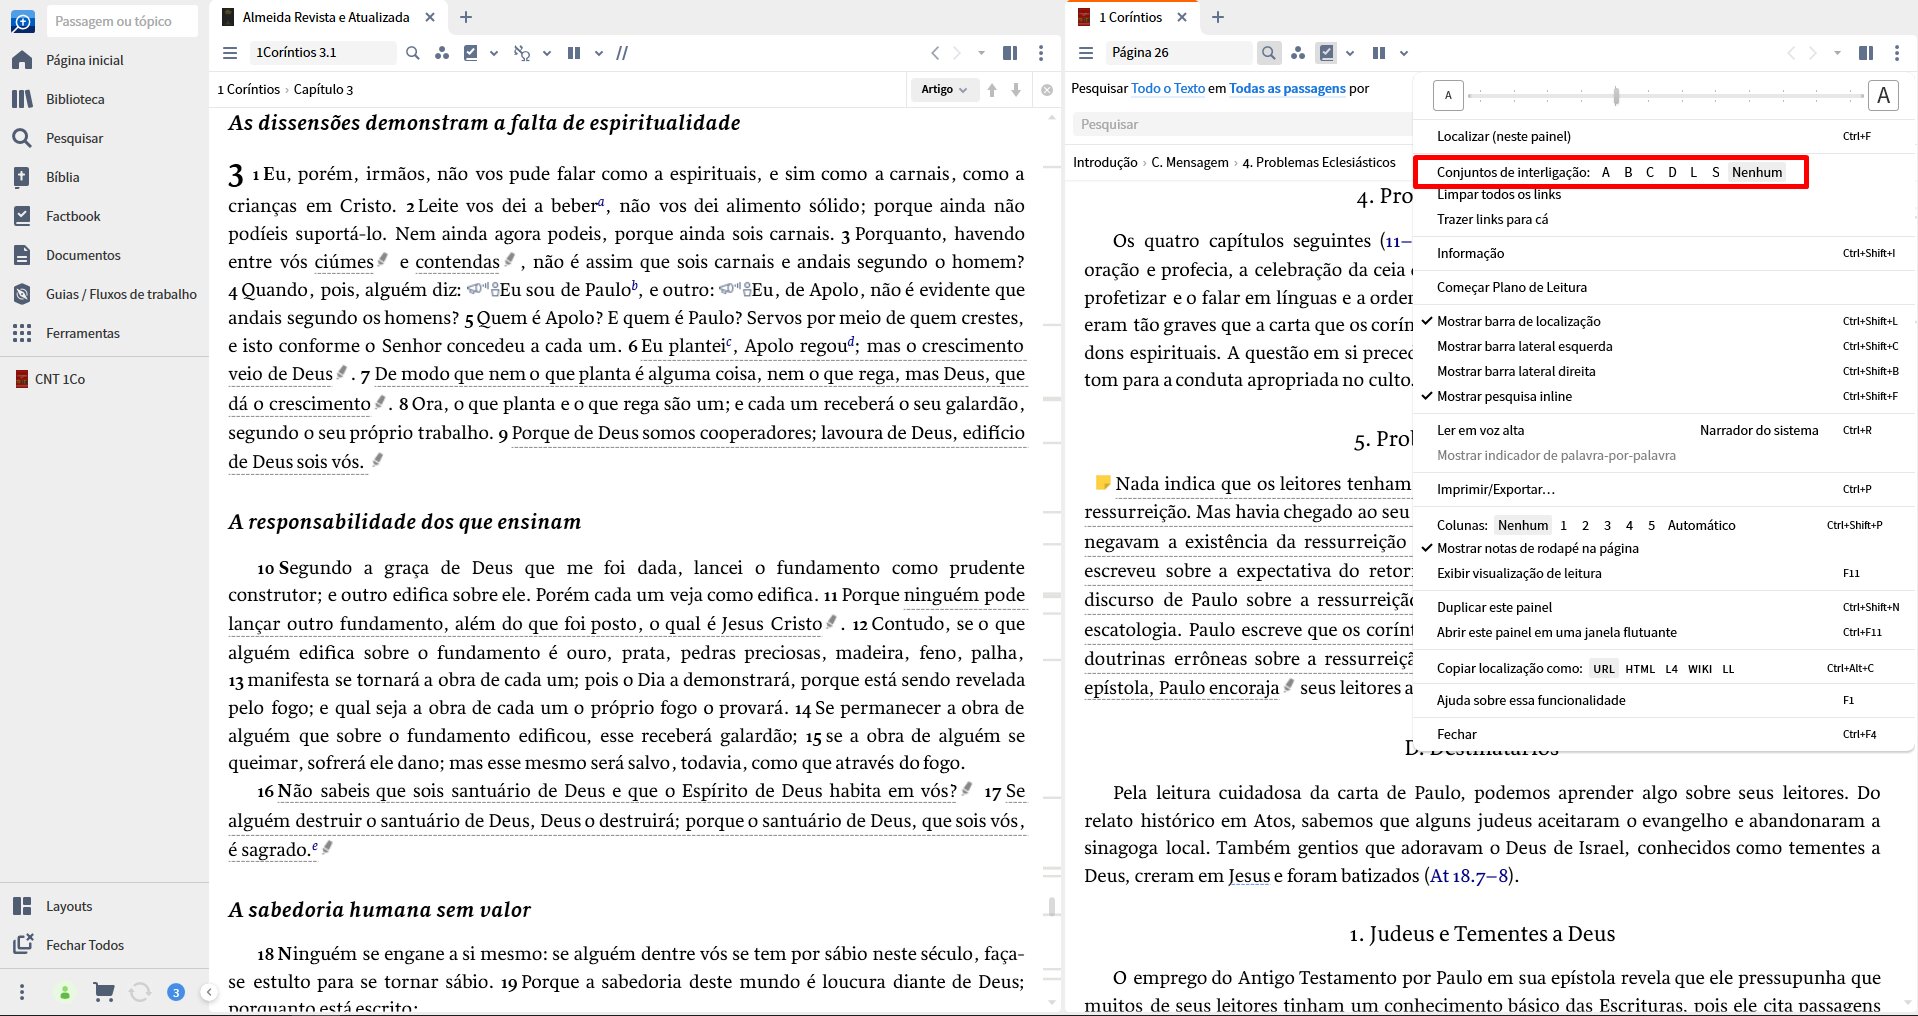
Task: Click the Passagem ou tópico box
Action: (x=122, y=21)
